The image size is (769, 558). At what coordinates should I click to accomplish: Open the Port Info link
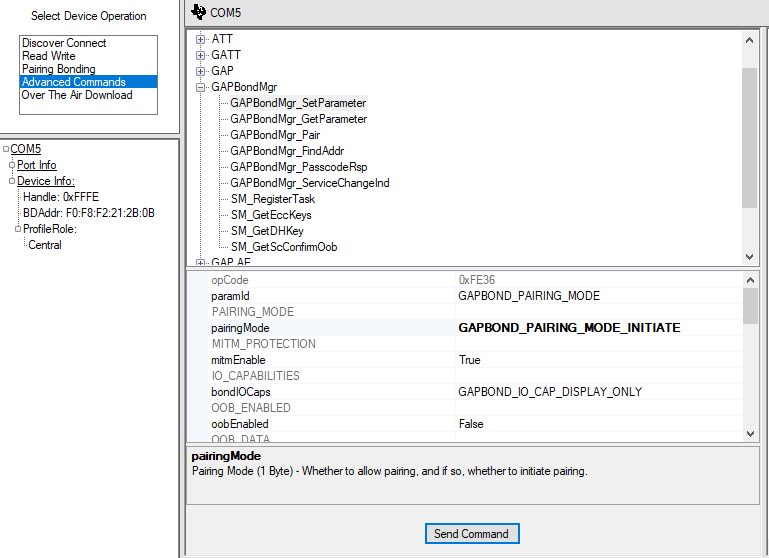pyautogui.click(x=37, y=165)
